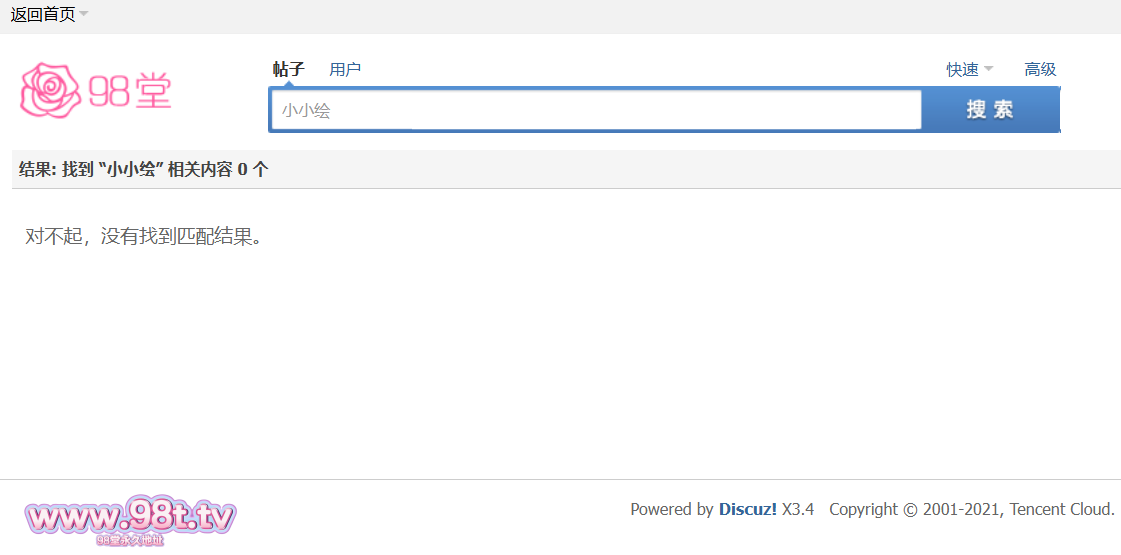Open 高级 advanced search
The width and height of the screenshot is (1121, 555).
coord(1040,69)
